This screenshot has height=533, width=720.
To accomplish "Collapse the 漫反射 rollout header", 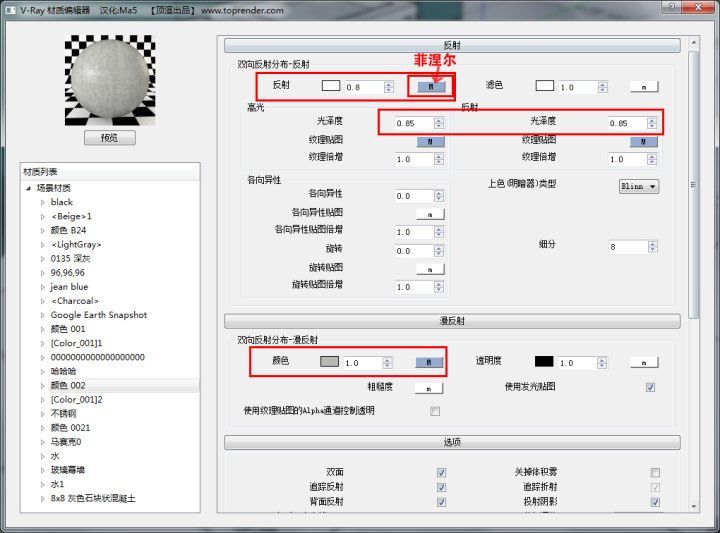I will click(x=451, y=321).
